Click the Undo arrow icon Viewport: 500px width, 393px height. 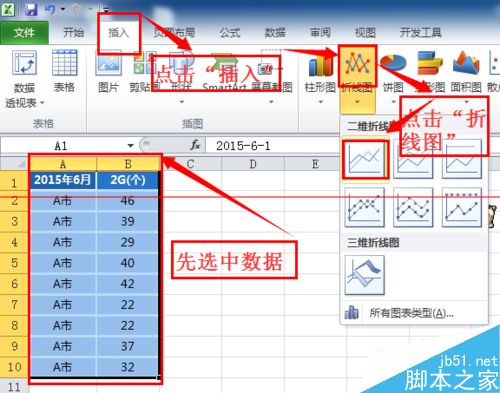tap(50, 9)
